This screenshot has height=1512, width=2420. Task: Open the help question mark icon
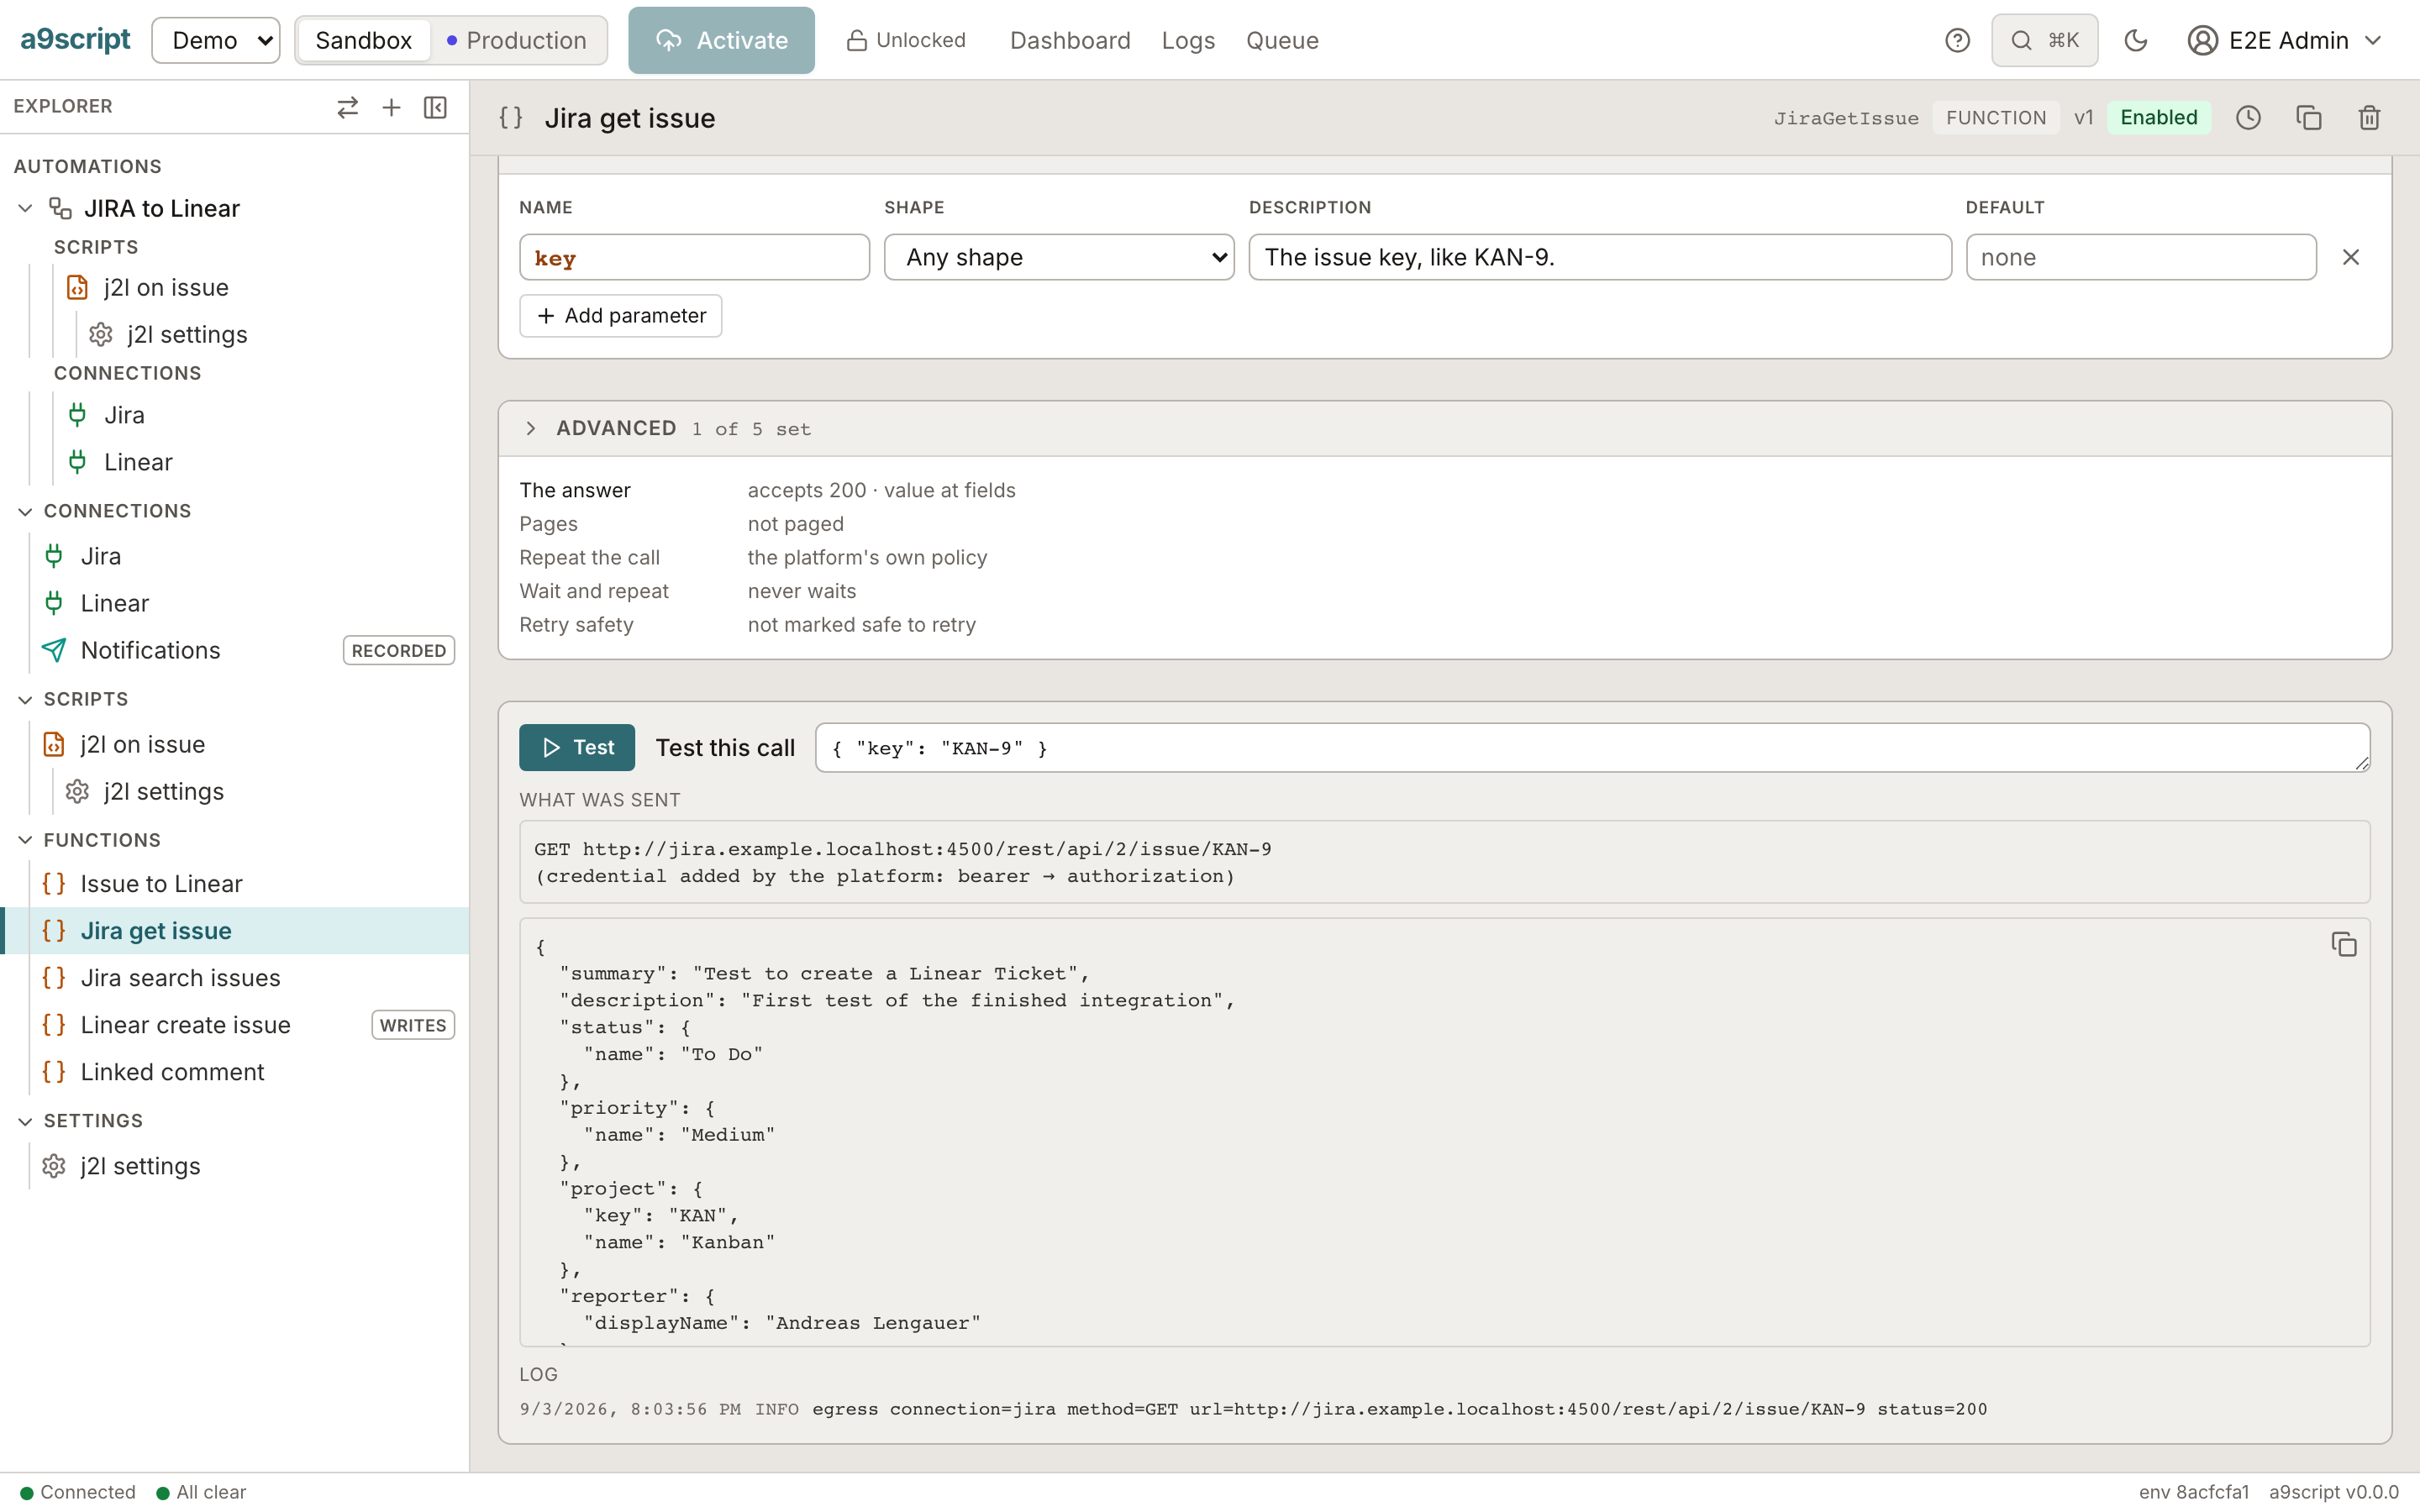click(x=1957, y=40)
